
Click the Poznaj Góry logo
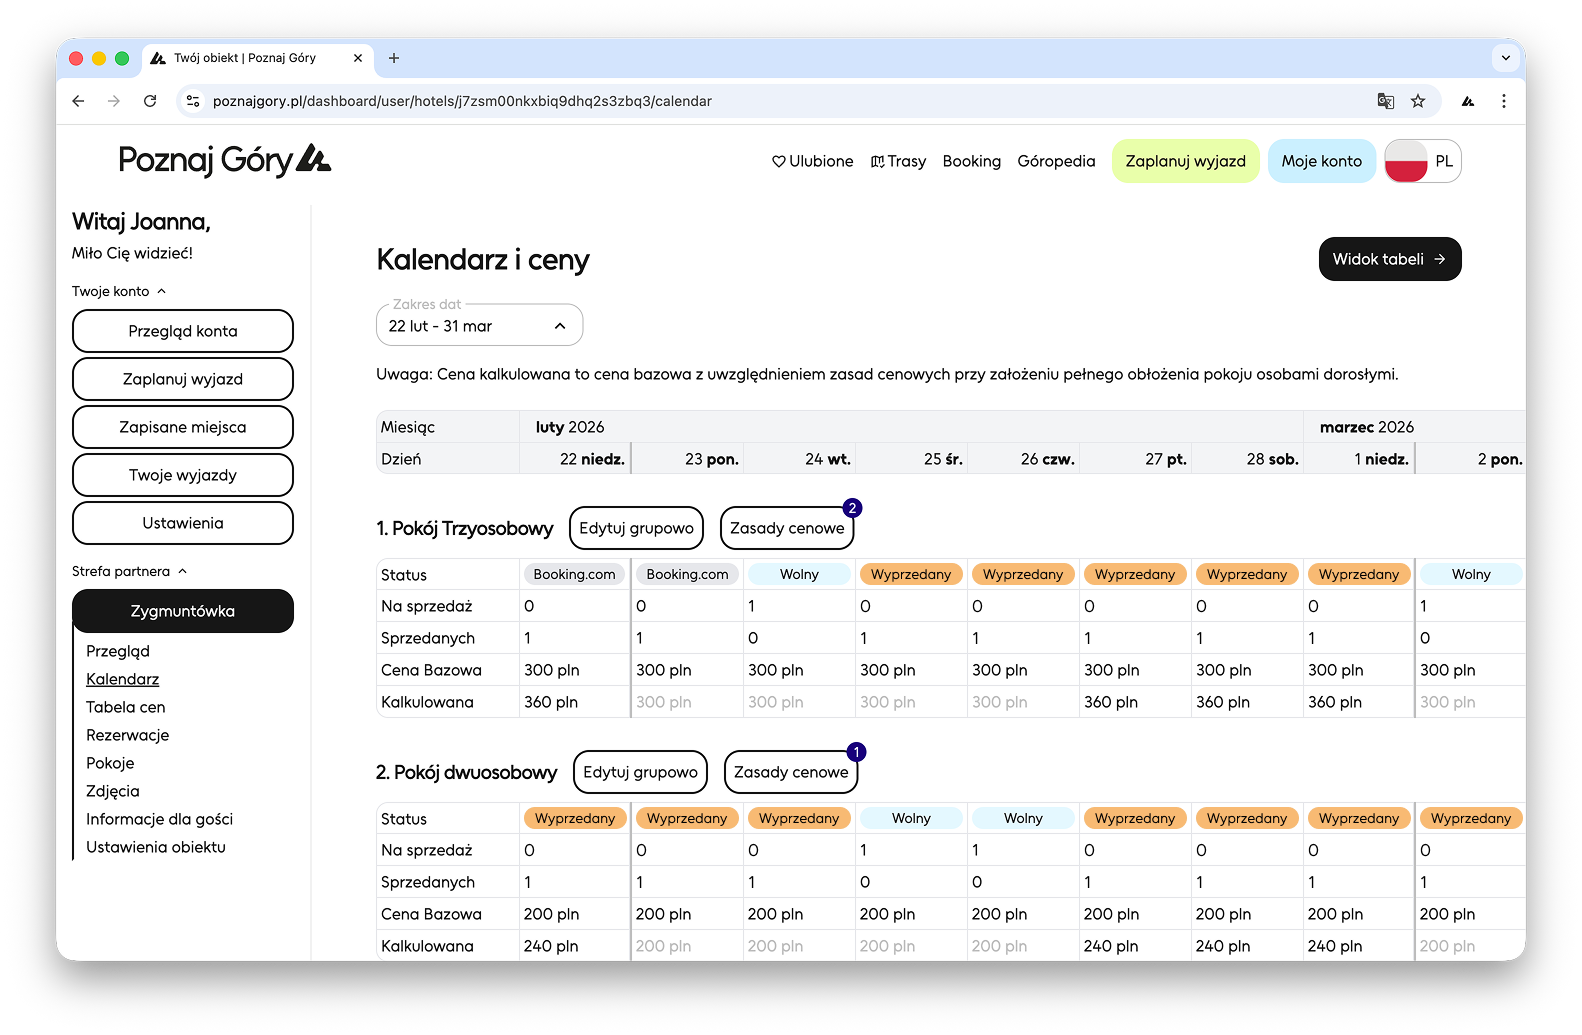coord(224,160)
